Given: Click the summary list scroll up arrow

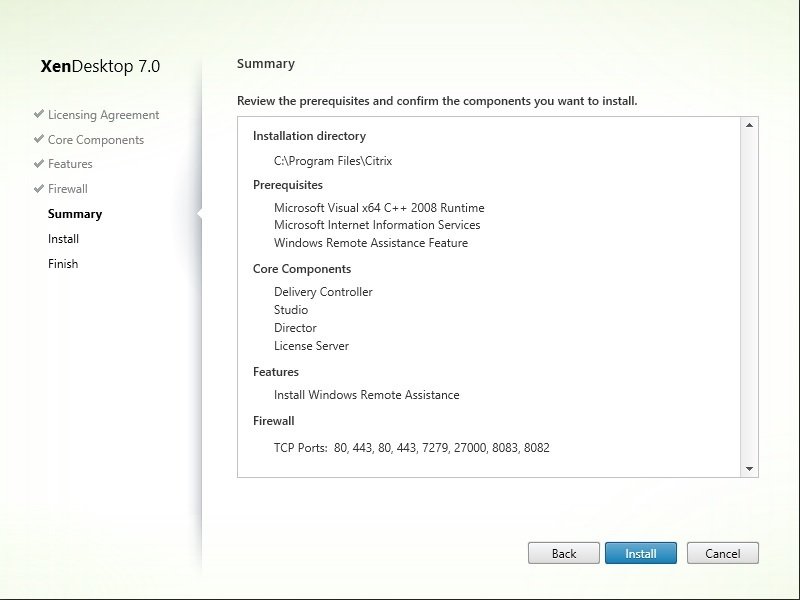Looking at the screenshot, I should point(749,125).
